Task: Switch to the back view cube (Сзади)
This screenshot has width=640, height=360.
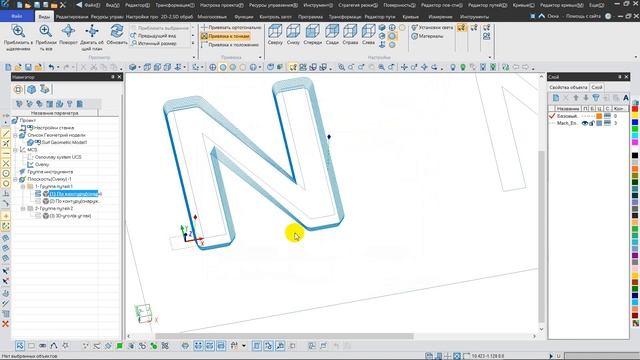Action: point(332,31)
